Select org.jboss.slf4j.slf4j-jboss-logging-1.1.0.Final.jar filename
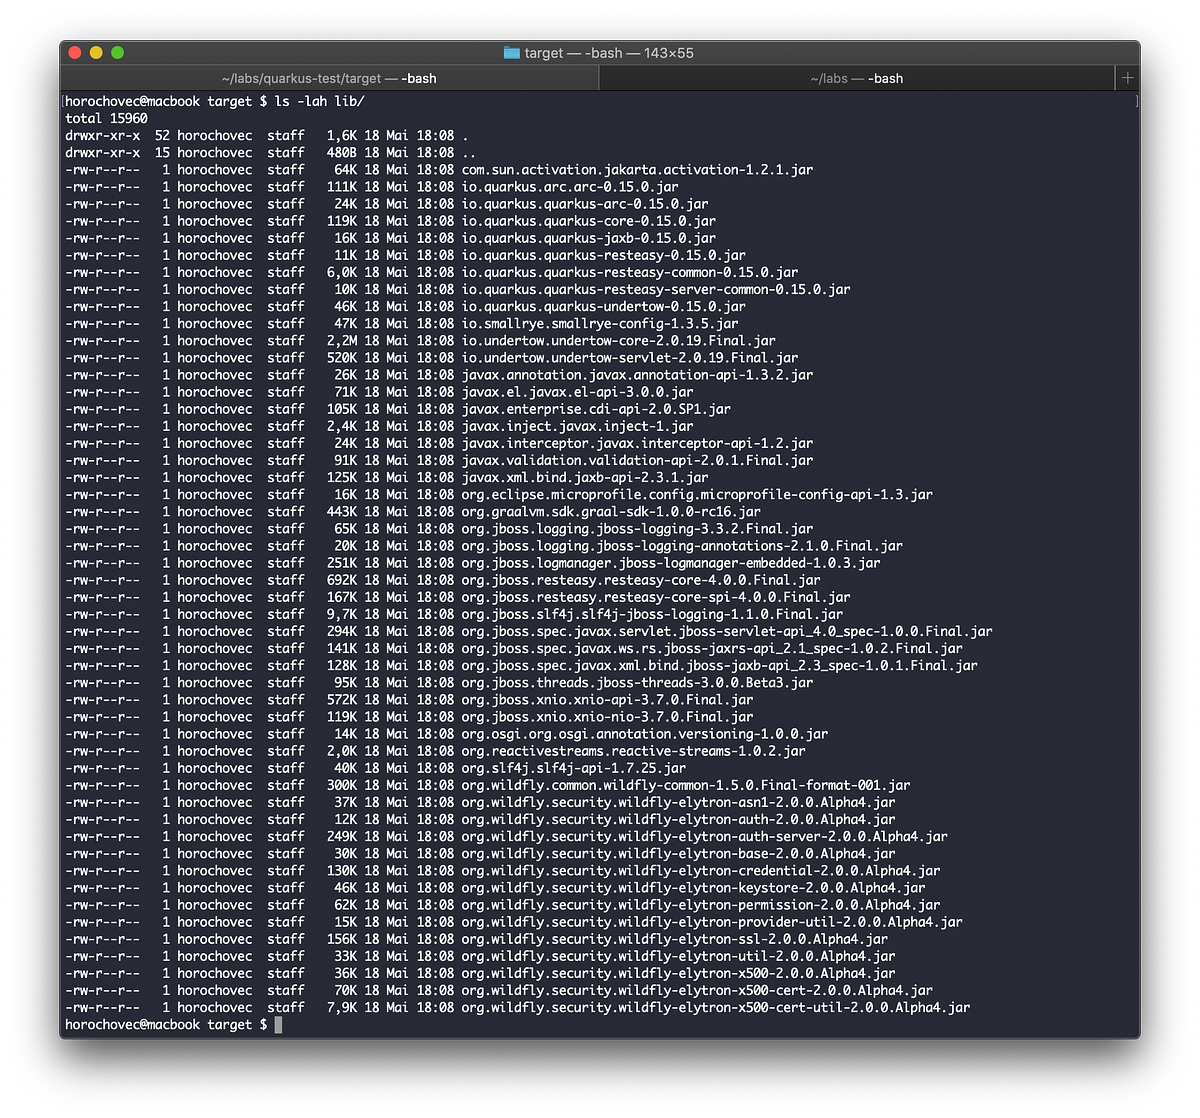 [x=652, y=614]
